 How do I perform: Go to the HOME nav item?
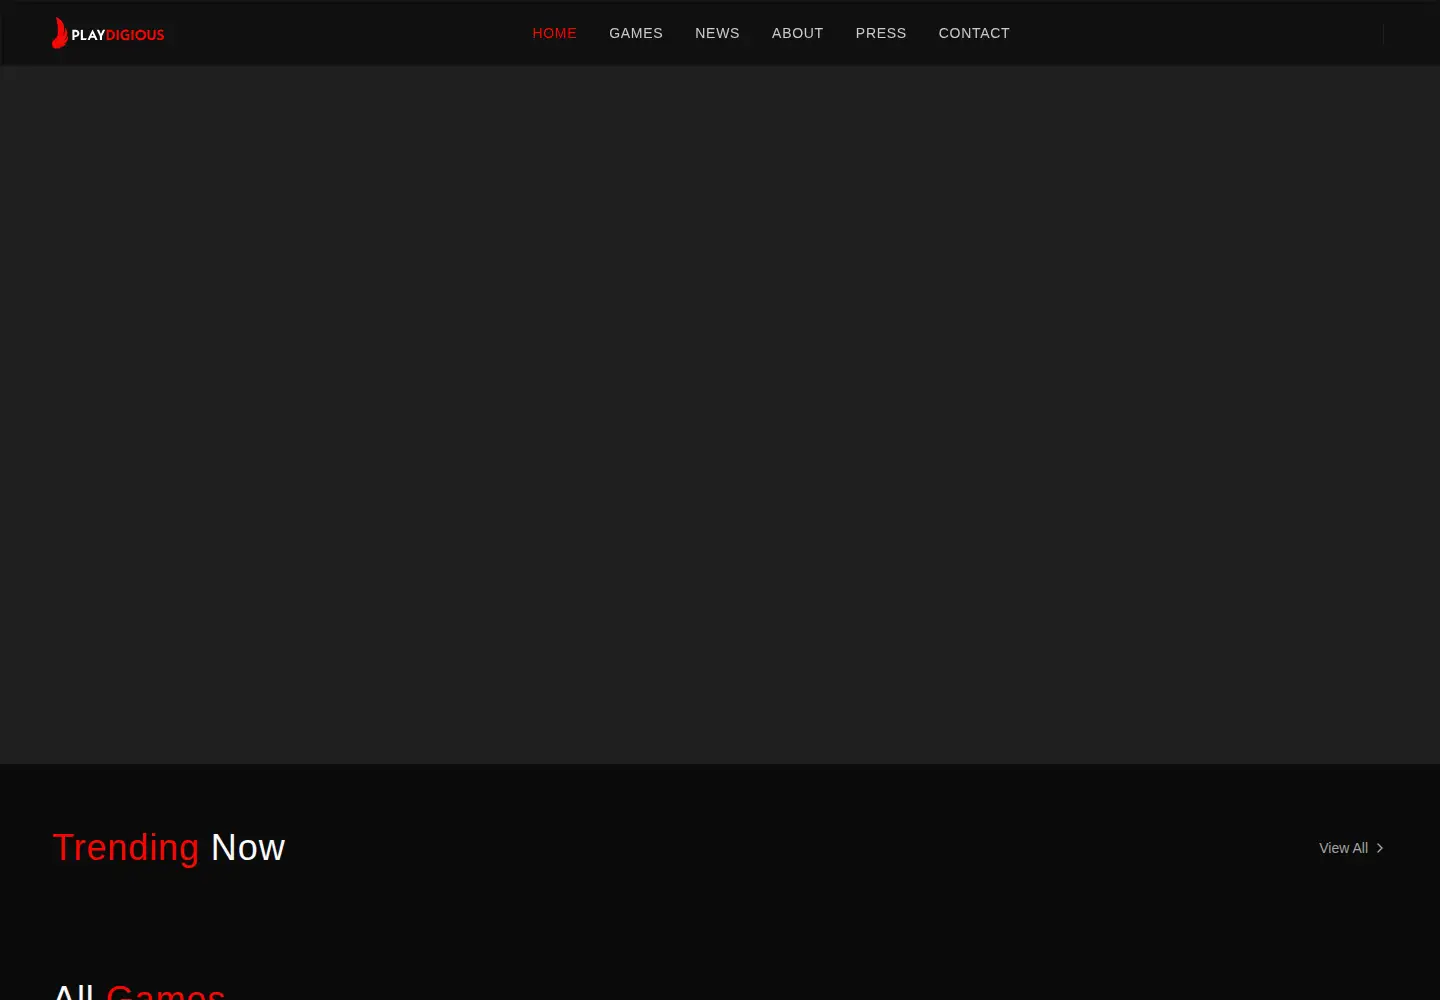pyautogui.click(x=554, y=33)
